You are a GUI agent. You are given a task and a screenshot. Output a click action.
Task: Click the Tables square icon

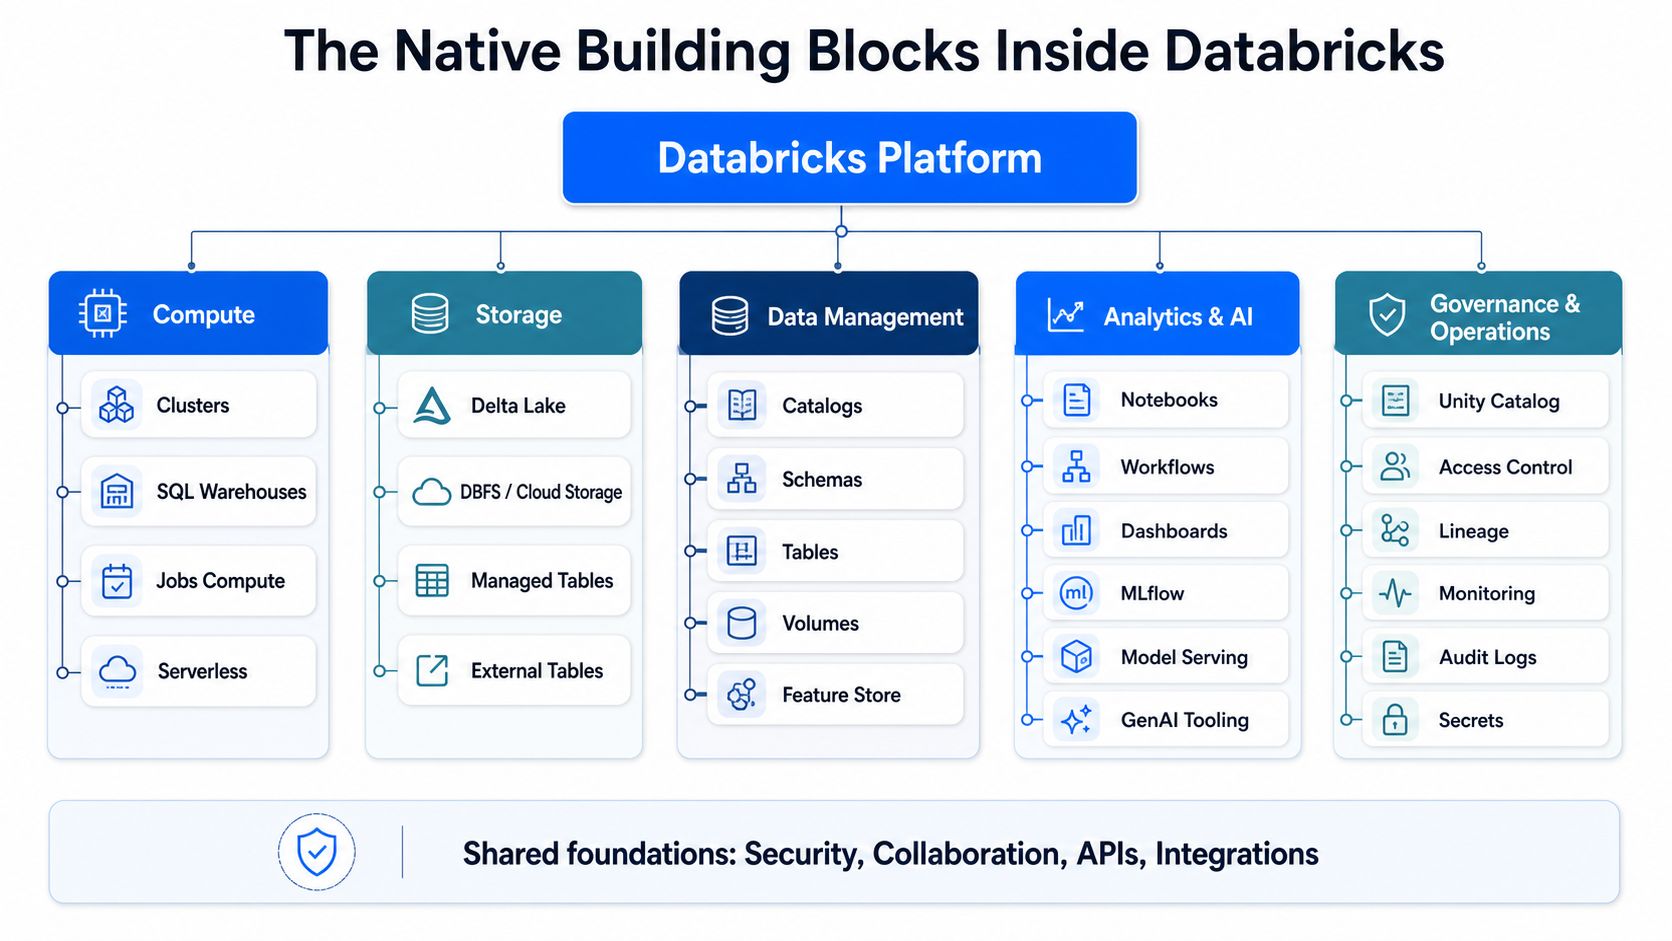742,551
